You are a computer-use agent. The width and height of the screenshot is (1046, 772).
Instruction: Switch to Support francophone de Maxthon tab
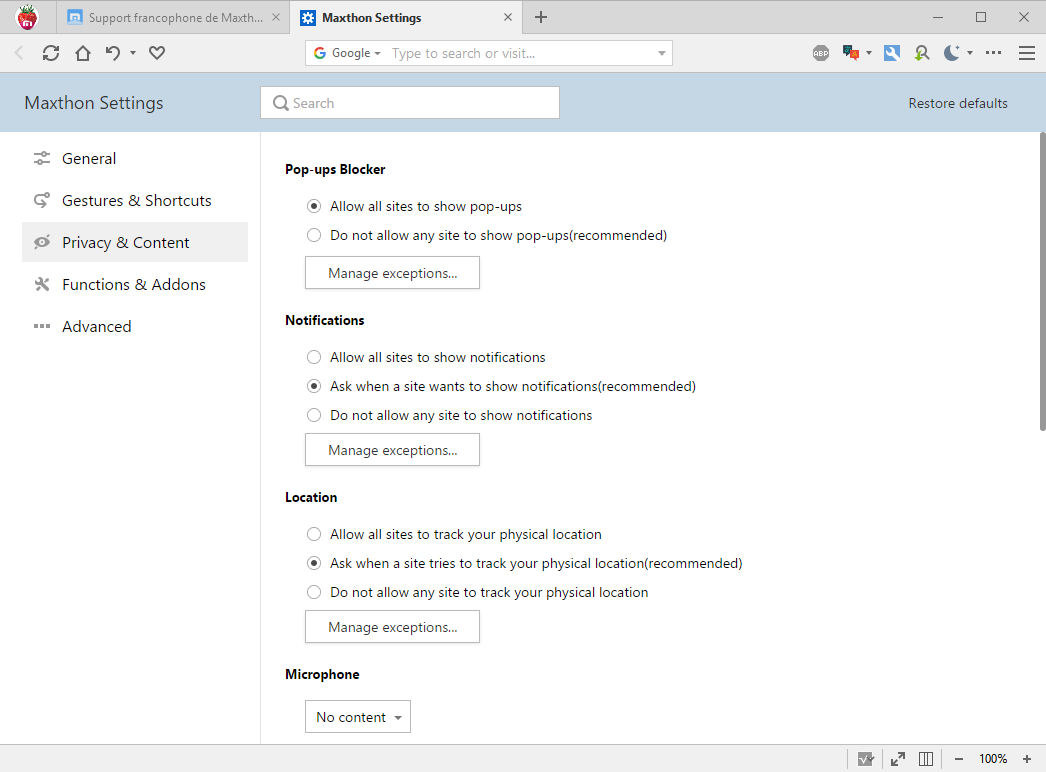(172, 17)
